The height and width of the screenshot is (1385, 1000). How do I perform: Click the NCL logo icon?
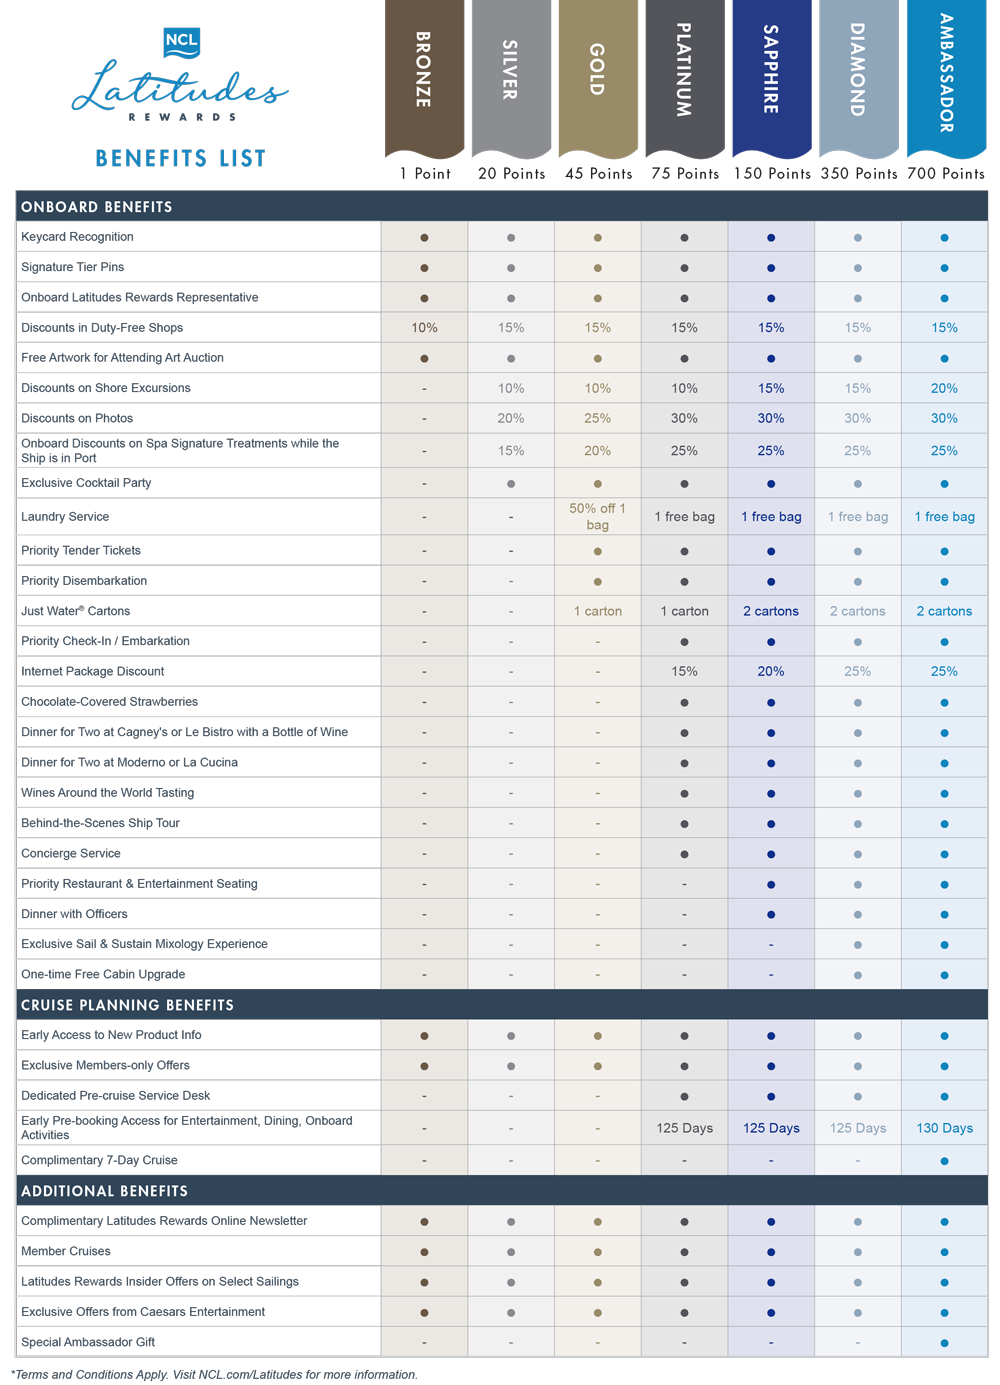tap(180, 44)
